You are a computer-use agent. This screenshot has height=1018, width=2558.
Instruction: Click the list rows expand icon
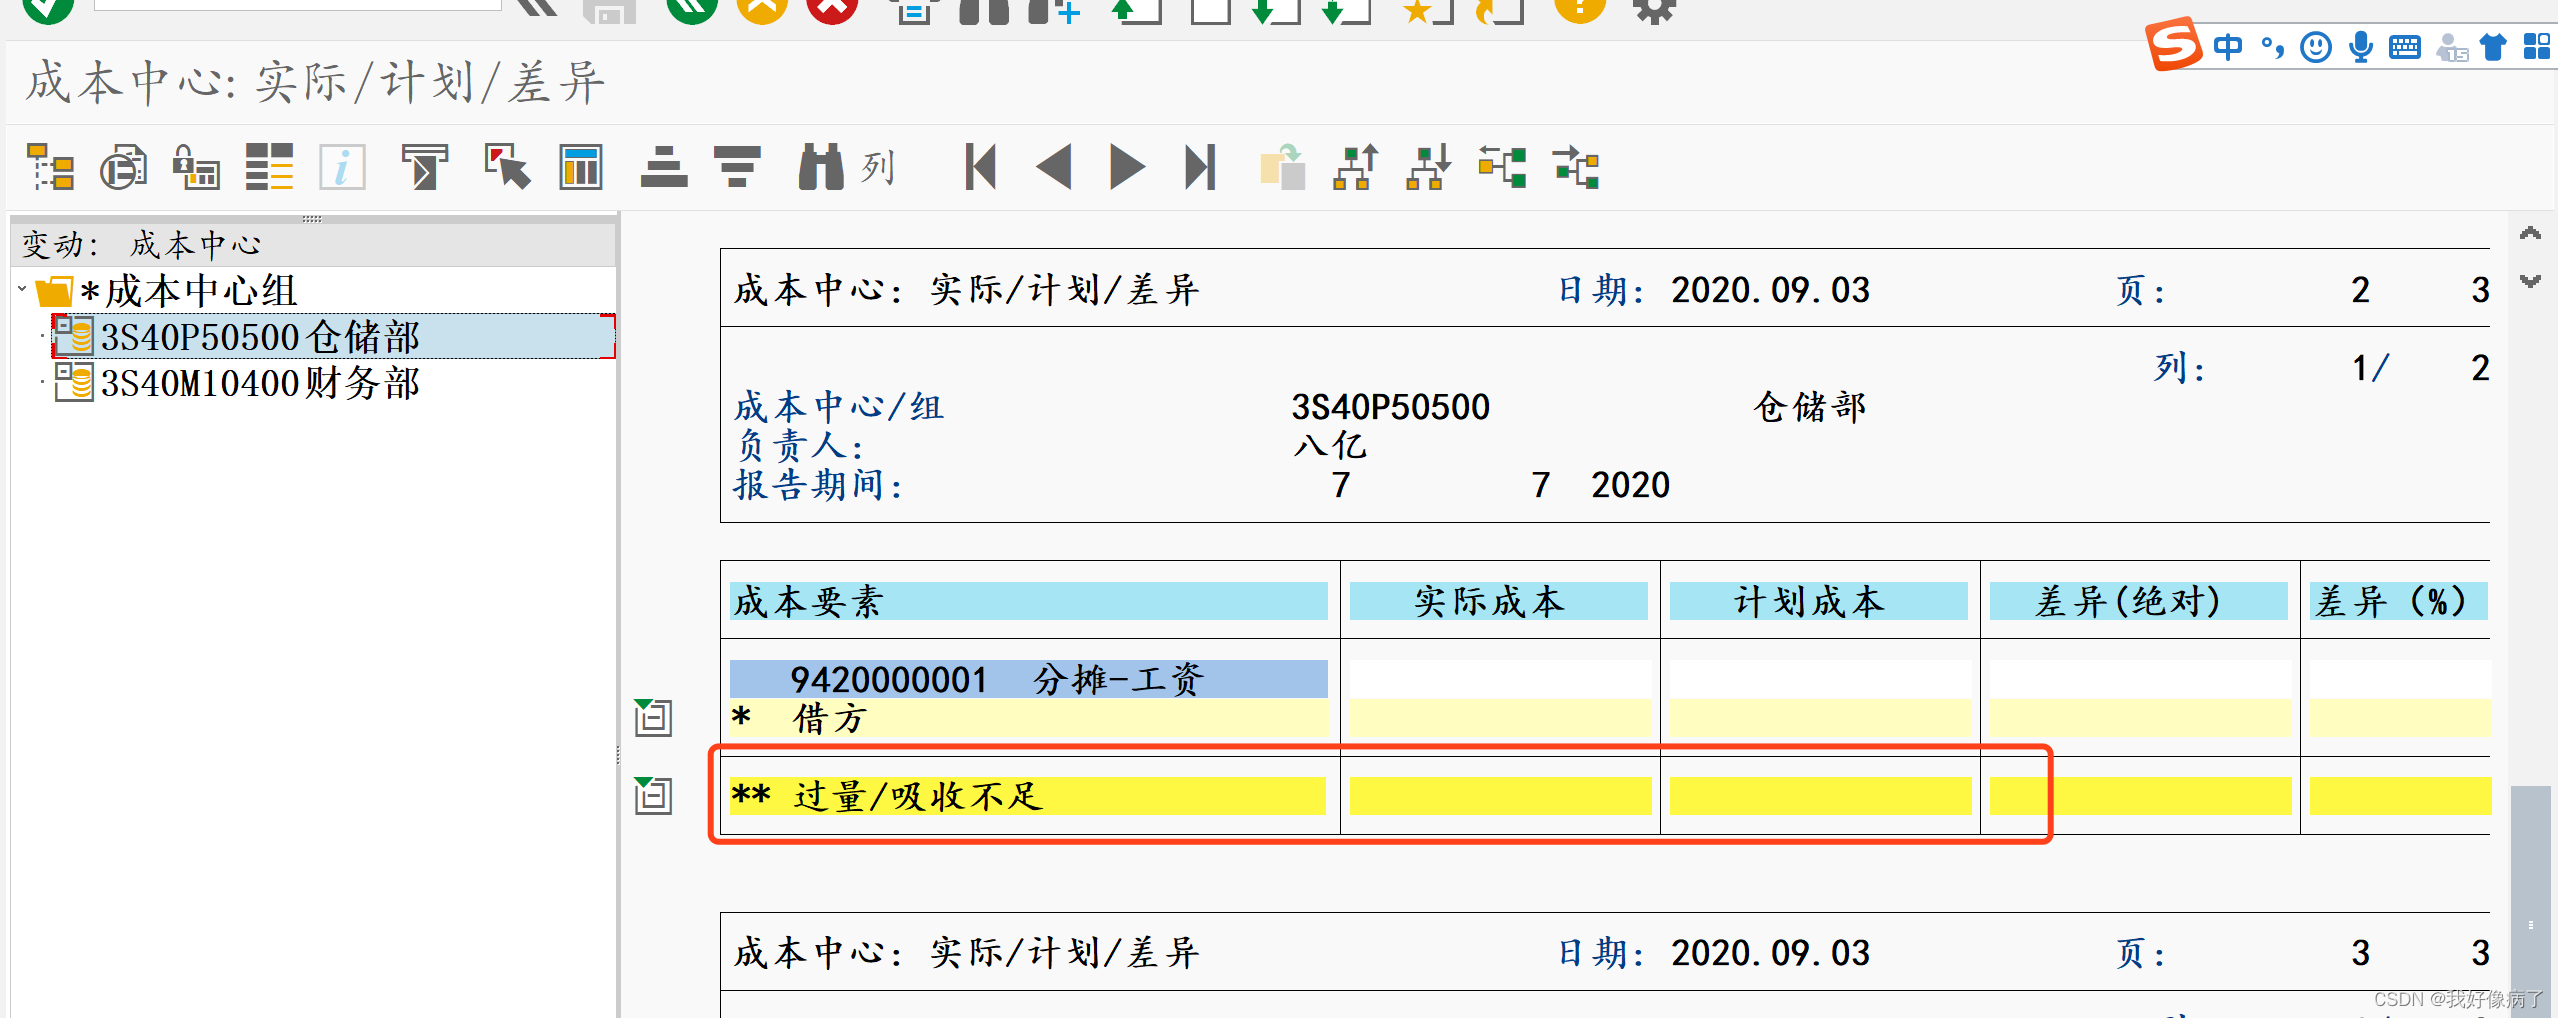tap(269, 167)
